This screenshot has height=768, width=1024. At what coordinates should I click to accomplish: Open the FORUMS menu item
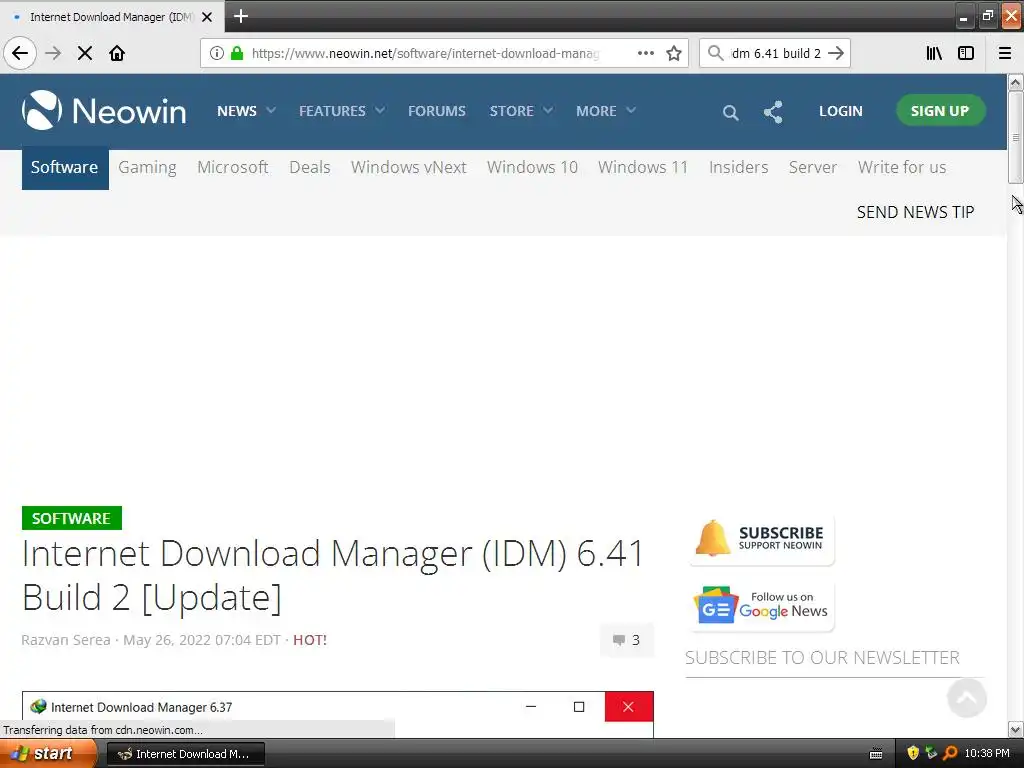point(437,111)
